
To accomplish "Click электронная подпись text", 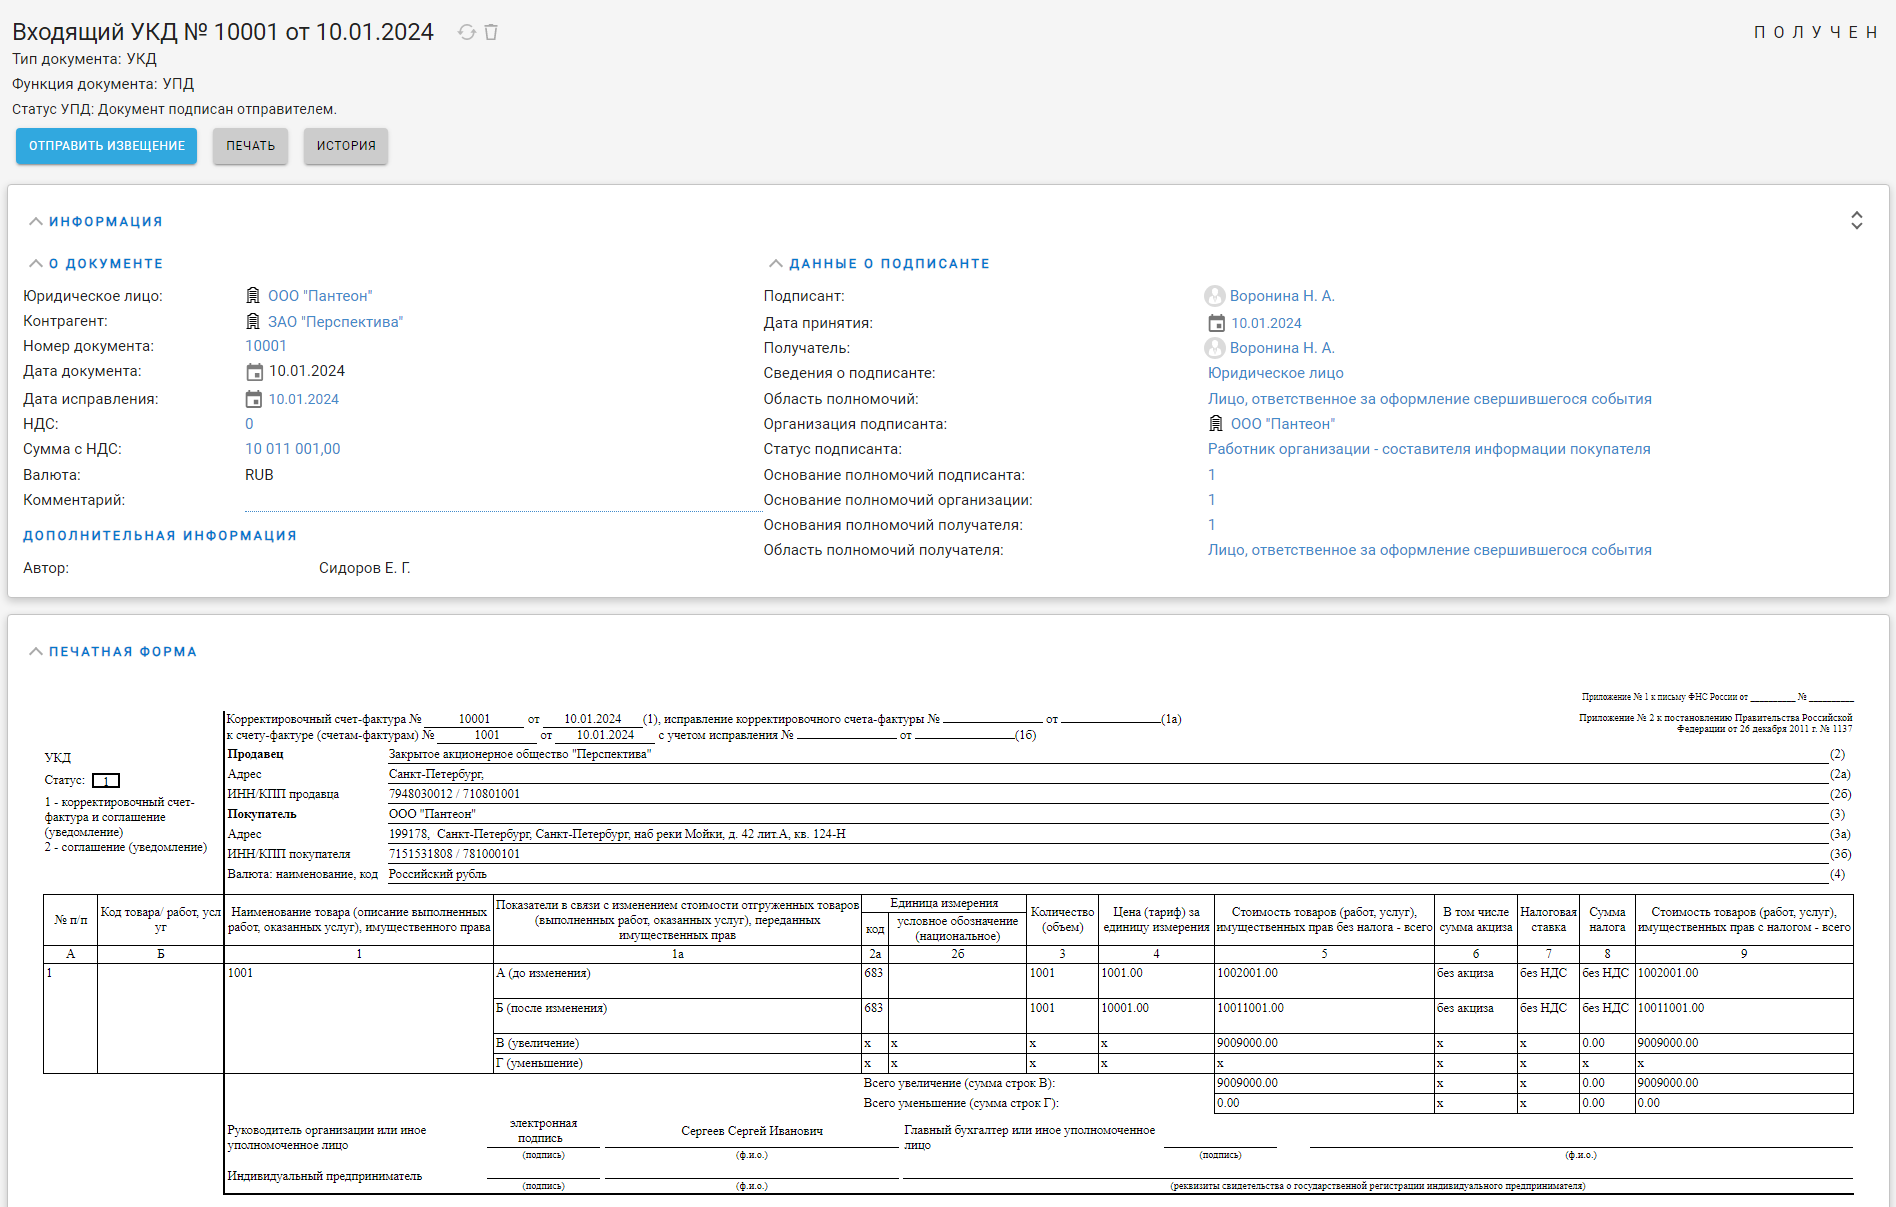I will coord(543,1131).
